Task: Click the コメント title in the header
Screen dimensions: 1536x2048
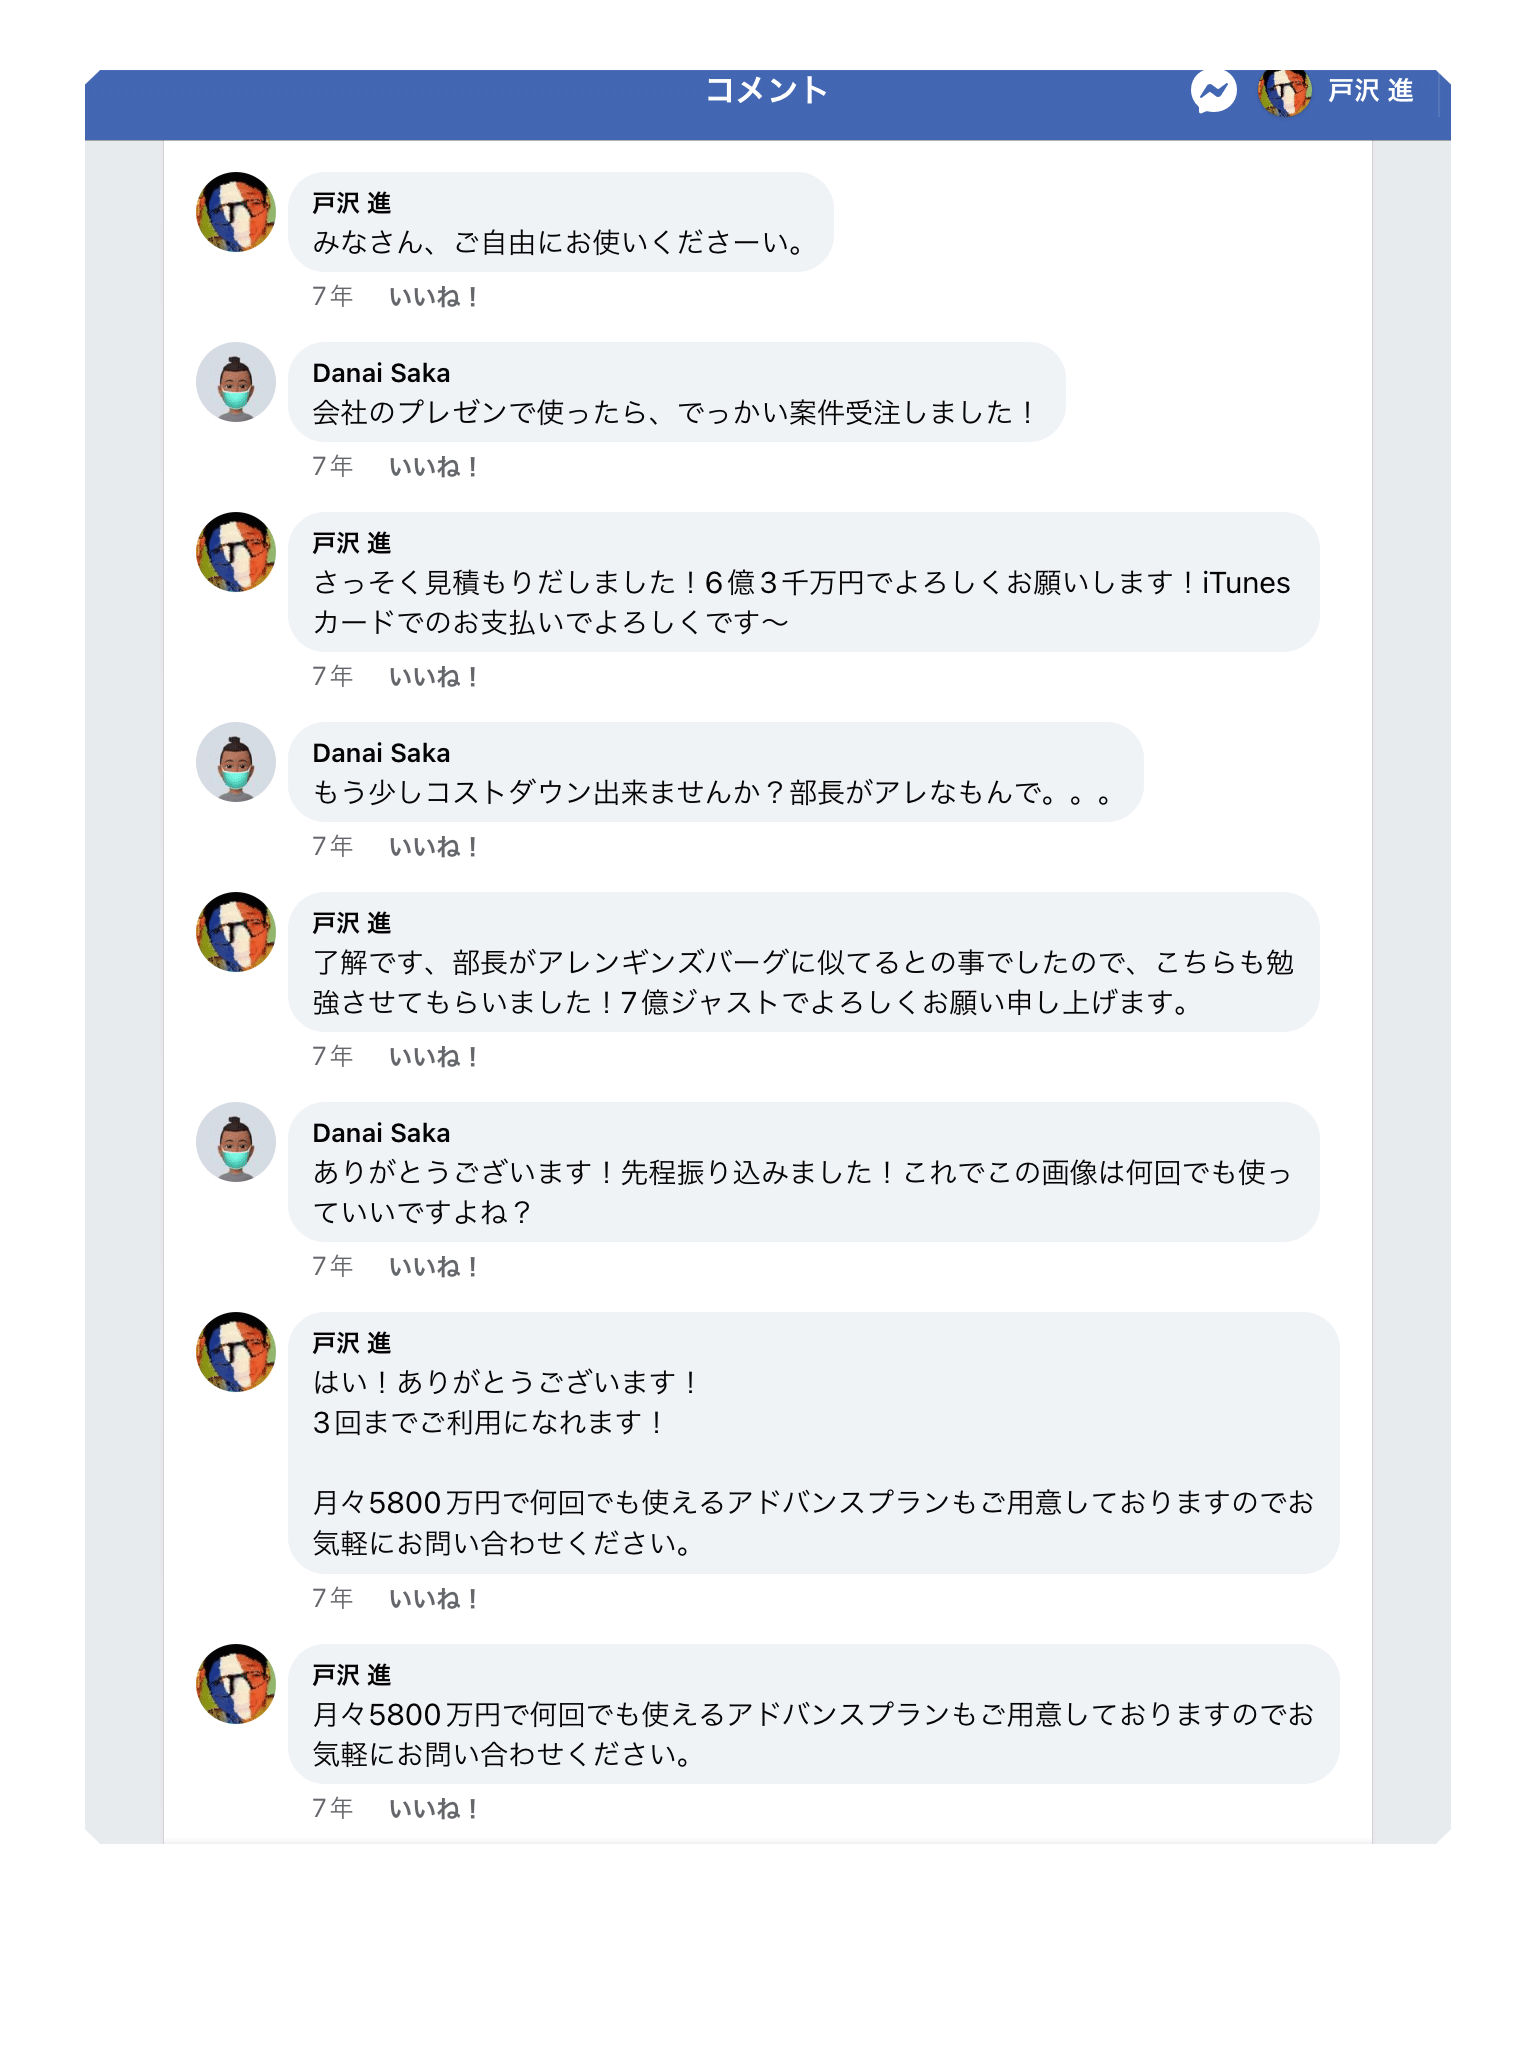Action: [x=766, y=91]
